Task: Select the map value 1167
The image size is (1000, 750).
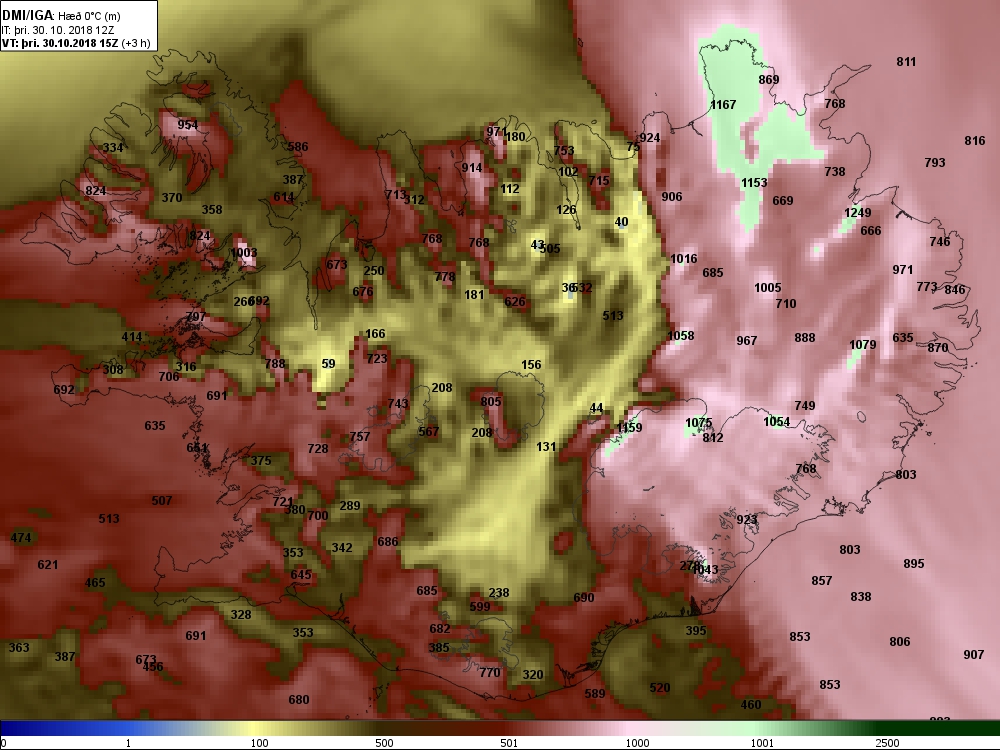Action: (723, 105)
